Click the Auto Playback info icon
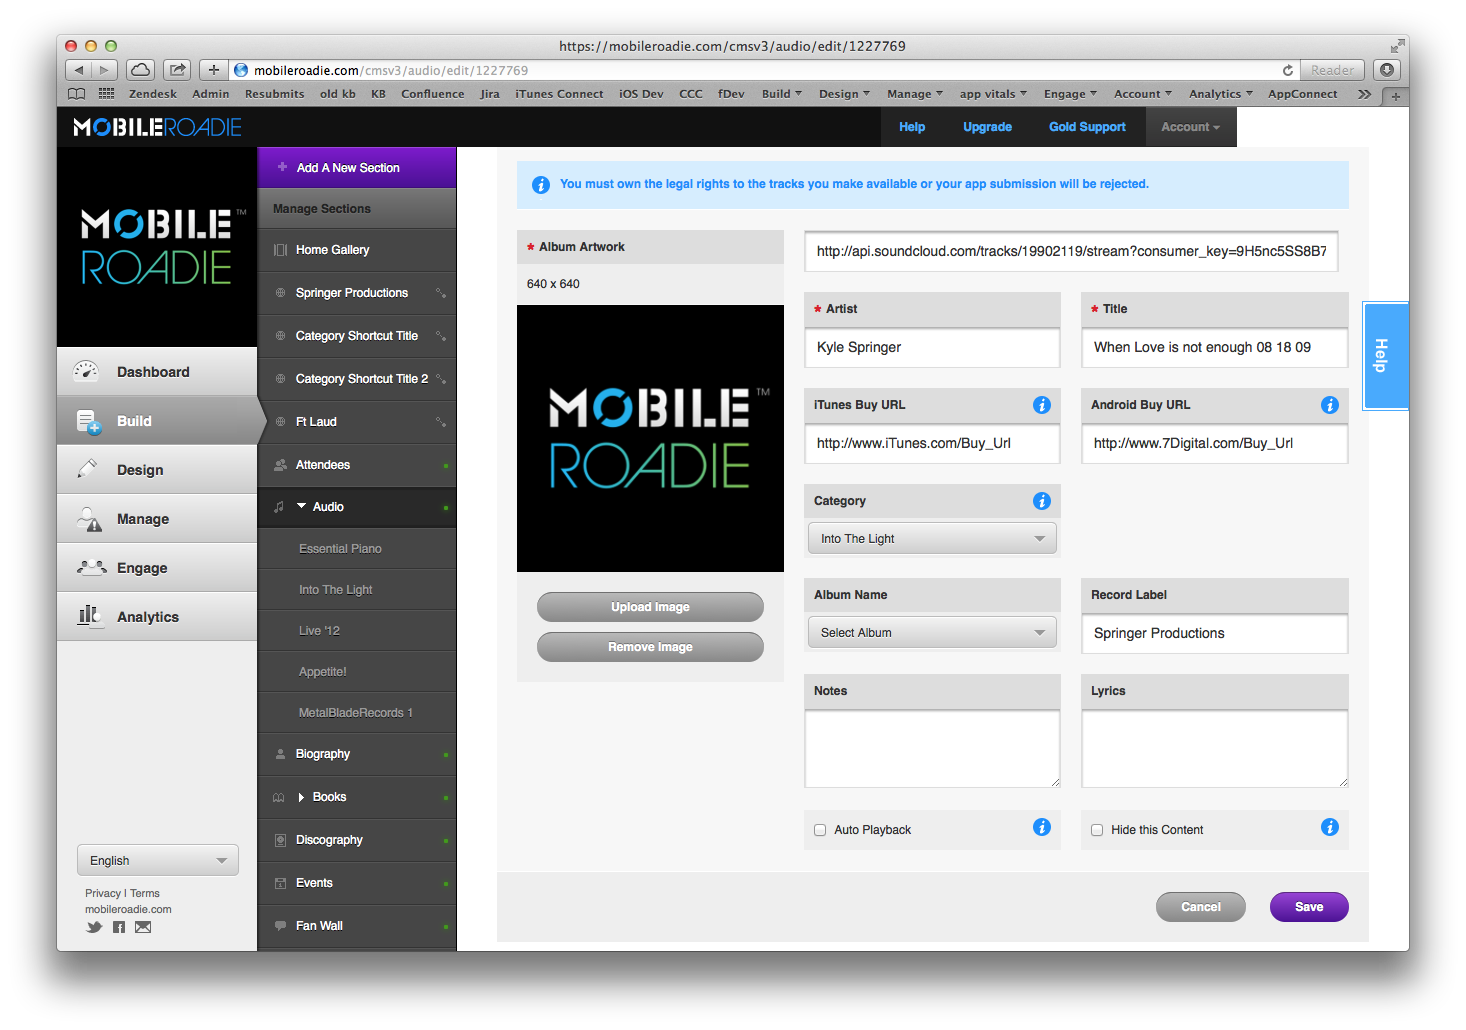 coord(1041,827)
